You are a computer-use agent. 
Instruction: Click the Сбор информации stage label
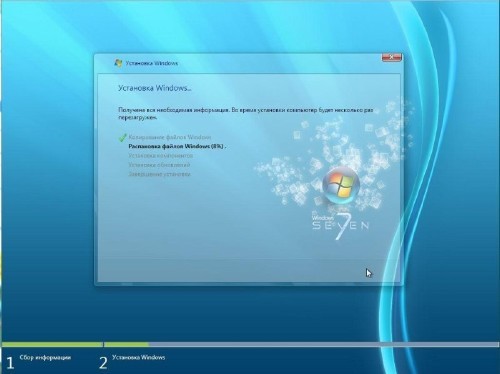45,357
